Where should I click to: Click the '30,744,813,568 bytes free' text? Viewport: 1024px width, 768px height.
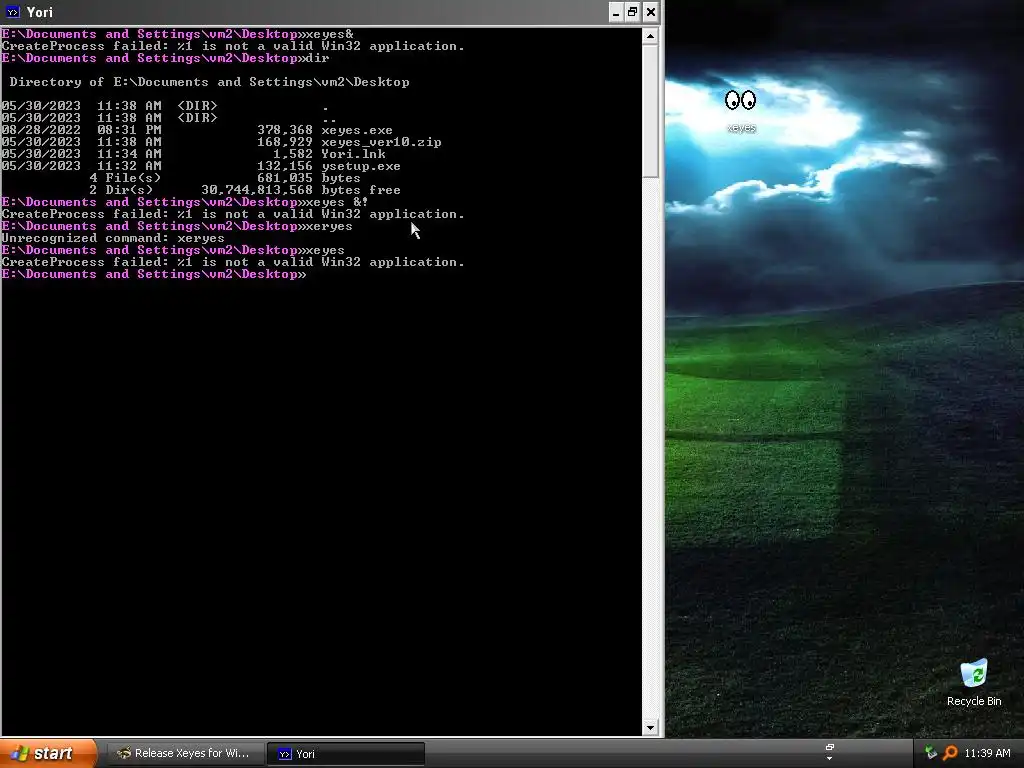[300, 190]
